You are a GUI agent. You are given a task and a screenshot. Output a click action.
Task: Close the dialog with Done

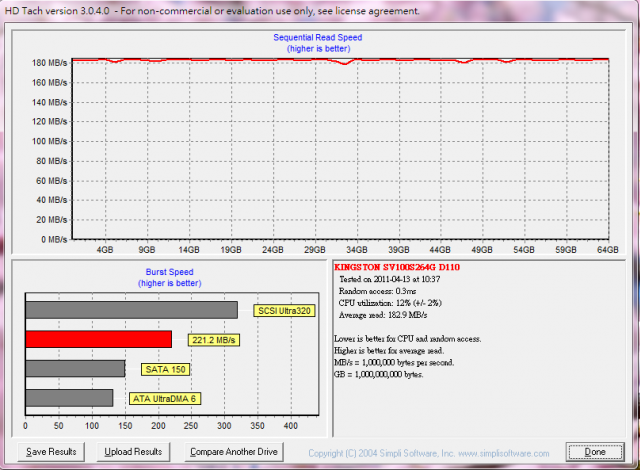click(595, 452)
